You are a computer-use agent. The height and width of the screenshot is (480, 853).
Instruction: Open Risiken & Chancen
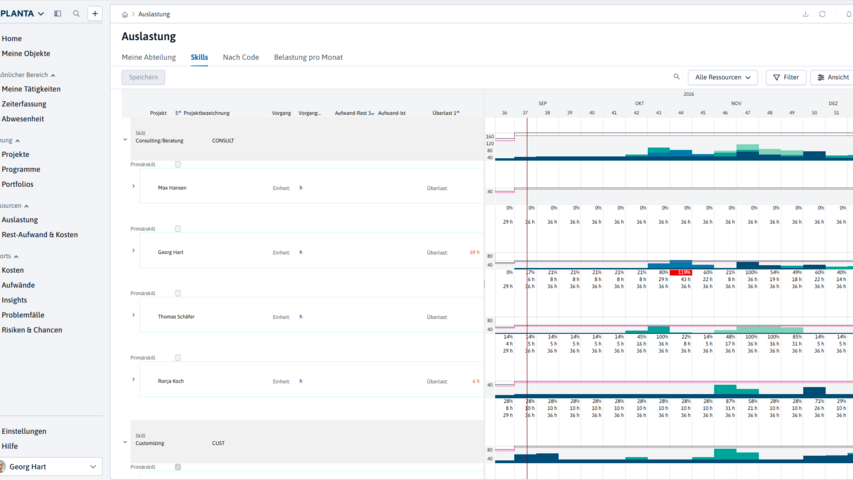pyautogui.click(x=32, y=330)
